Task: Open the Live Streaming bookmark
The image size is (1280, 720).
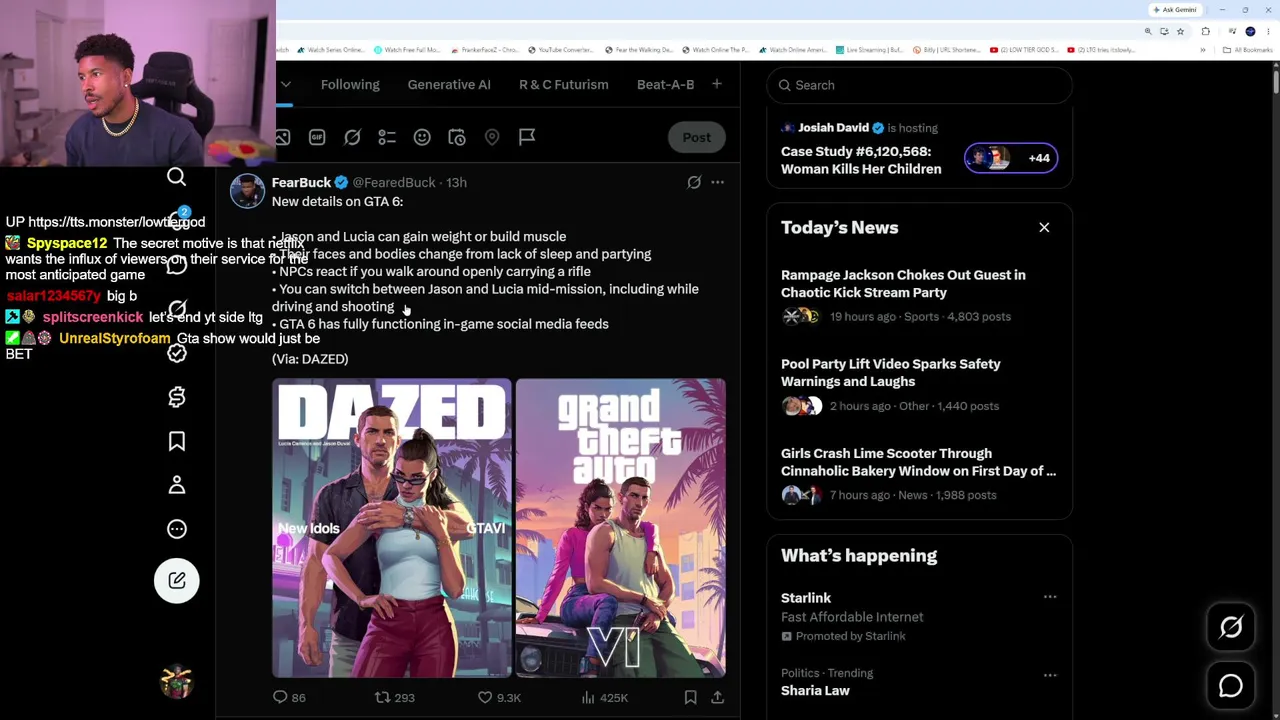Action: tap(869, 50)
